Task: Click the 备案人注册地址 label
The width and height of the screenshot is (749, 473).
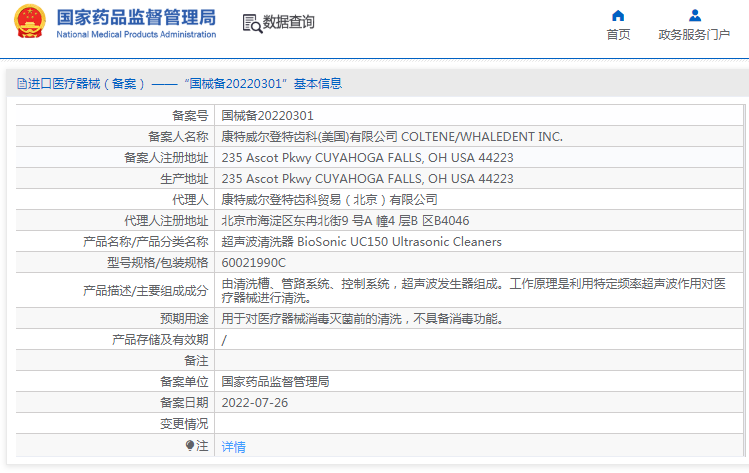Action: pyautogui.click(x=166, y=158)
